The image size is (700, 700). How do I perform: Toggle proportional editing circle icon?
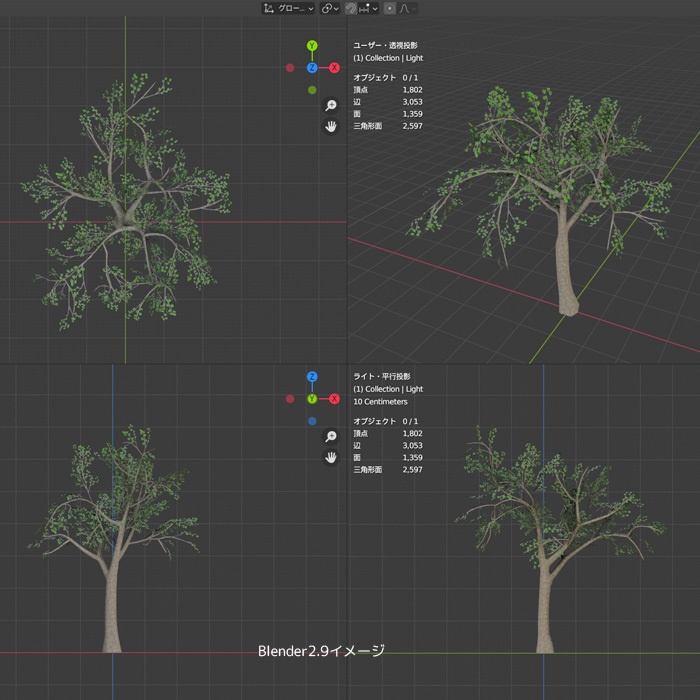click(x=390, y=8)
